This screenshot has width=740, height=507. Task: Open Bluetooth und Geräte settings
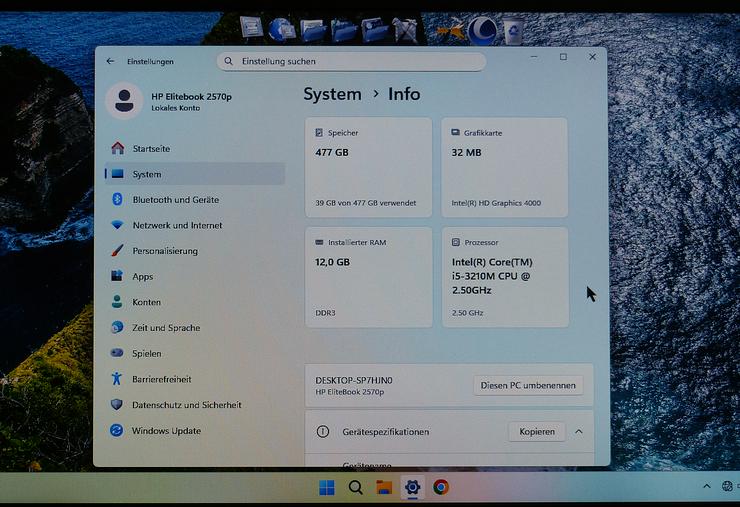tap(194, 200)
